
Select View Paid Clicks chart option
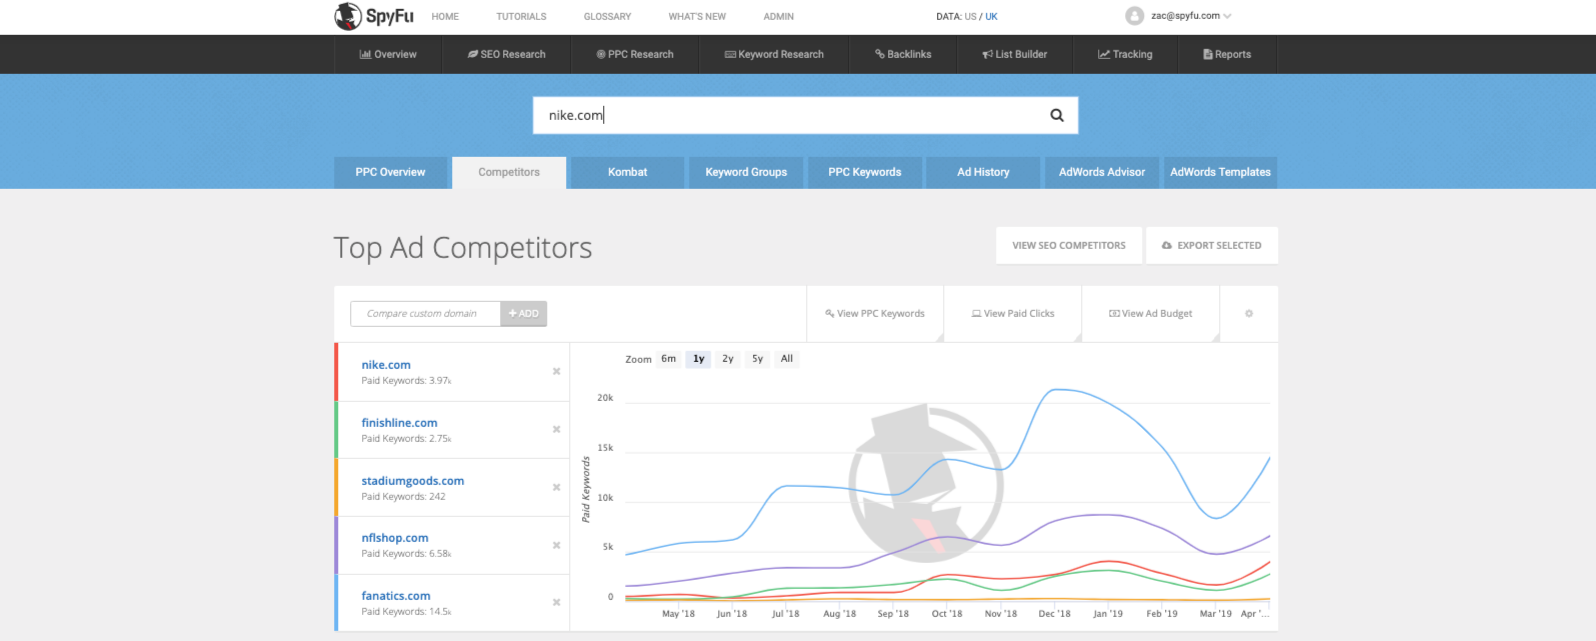(1013, 314)
